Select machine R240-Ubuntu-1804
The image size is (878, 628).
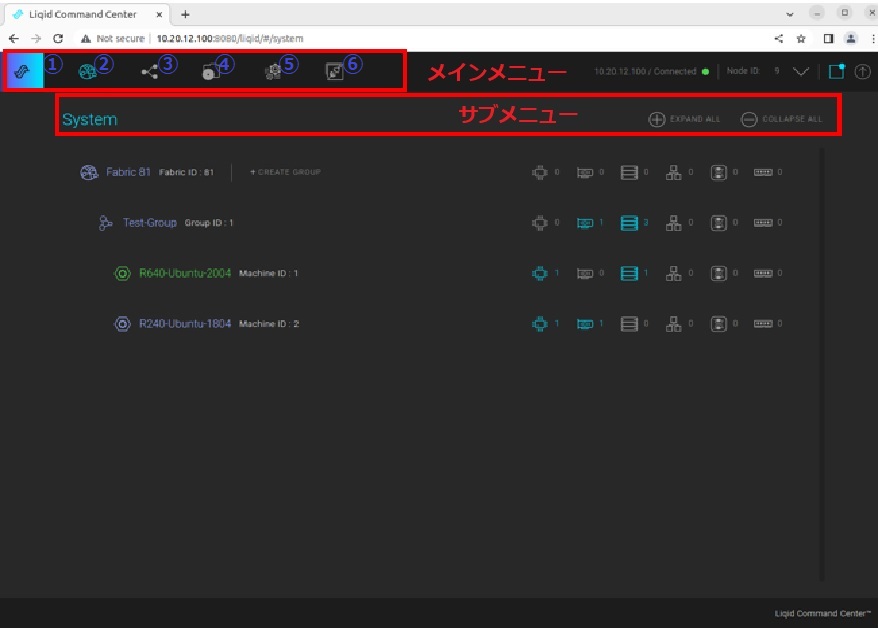185,324
